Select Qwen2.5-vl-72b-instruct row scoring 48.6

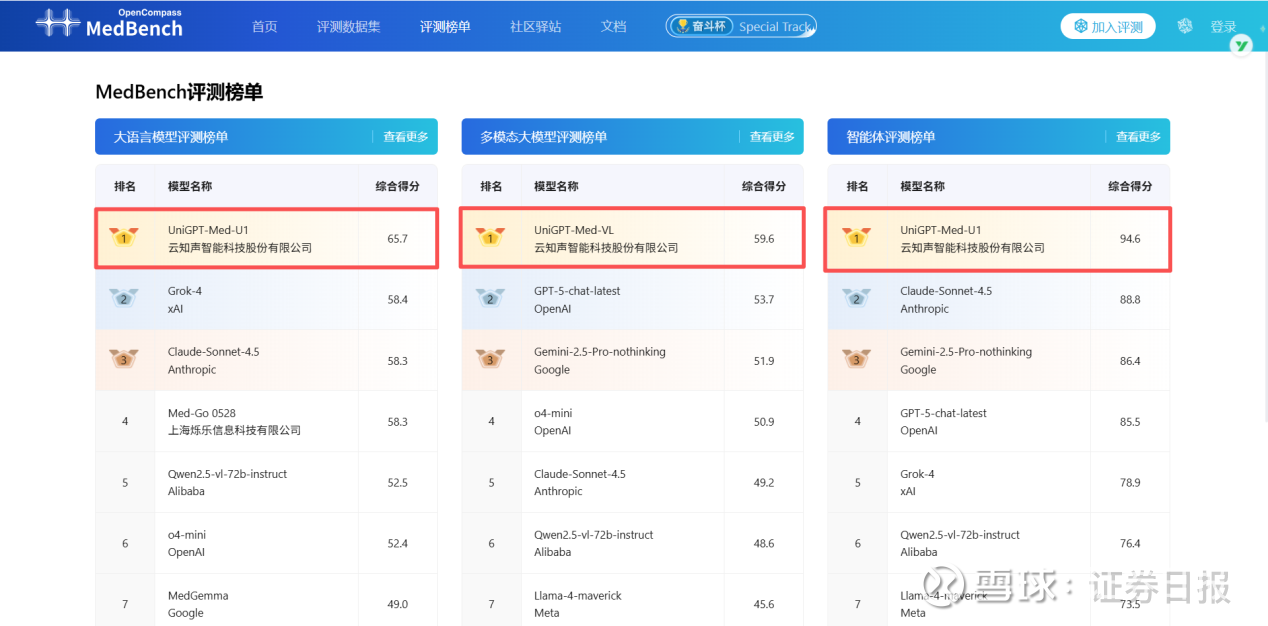(x=632, y=543)
